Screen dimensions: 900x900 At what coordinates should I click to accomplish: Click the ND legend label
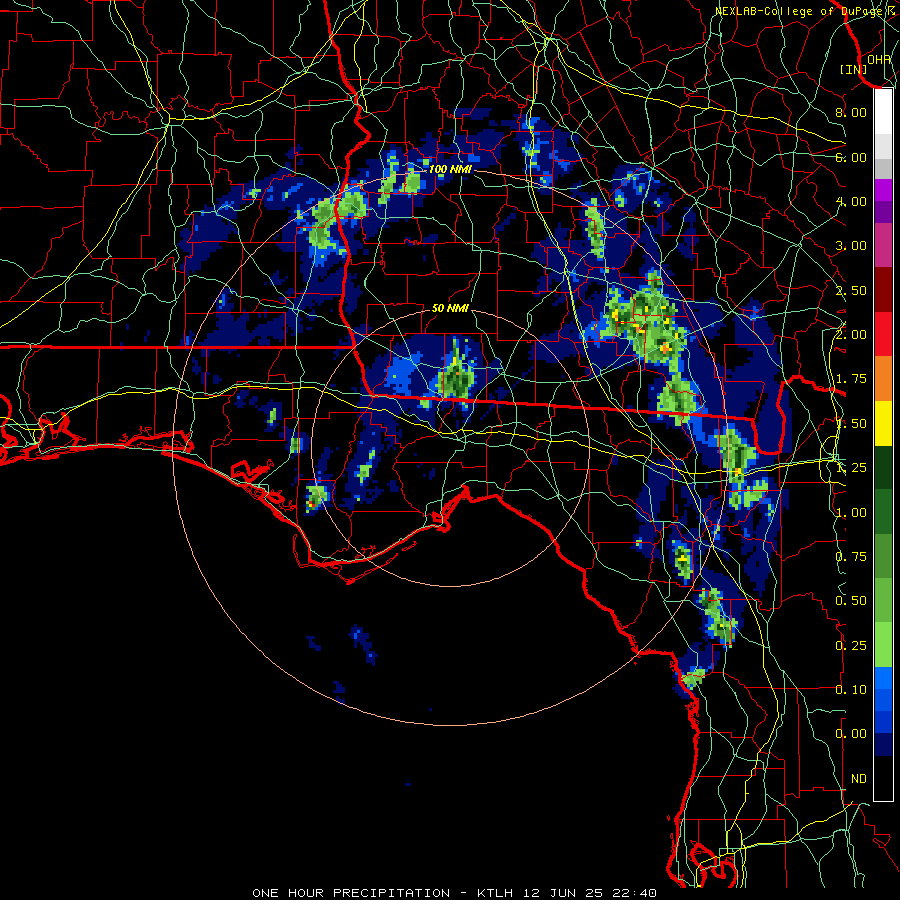point(859,779)
